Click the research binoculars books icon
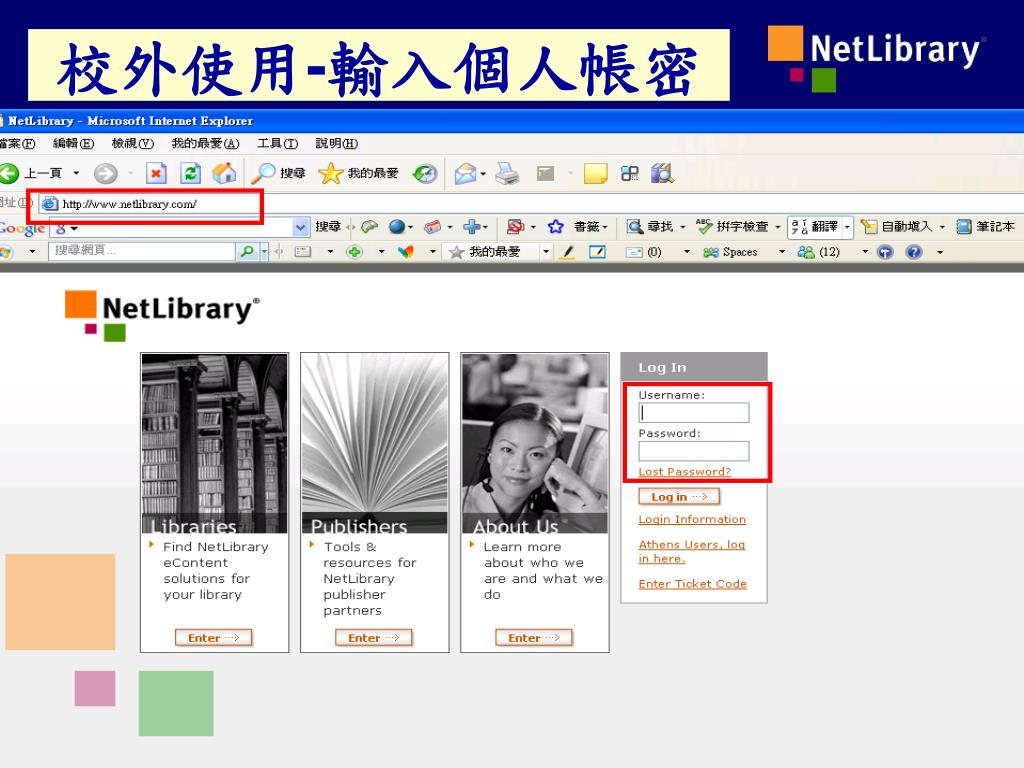 pyautogui.click(x=662, y=173)
